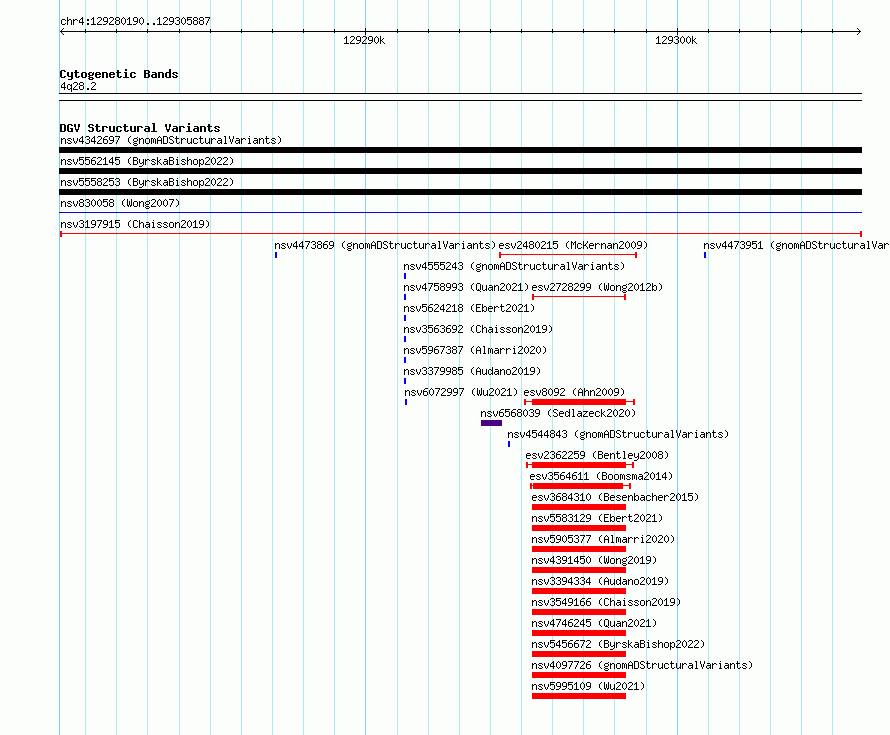
Task: Open nsv3563692 Chaisson2019 variant label
Action: [x=478, y=329]
